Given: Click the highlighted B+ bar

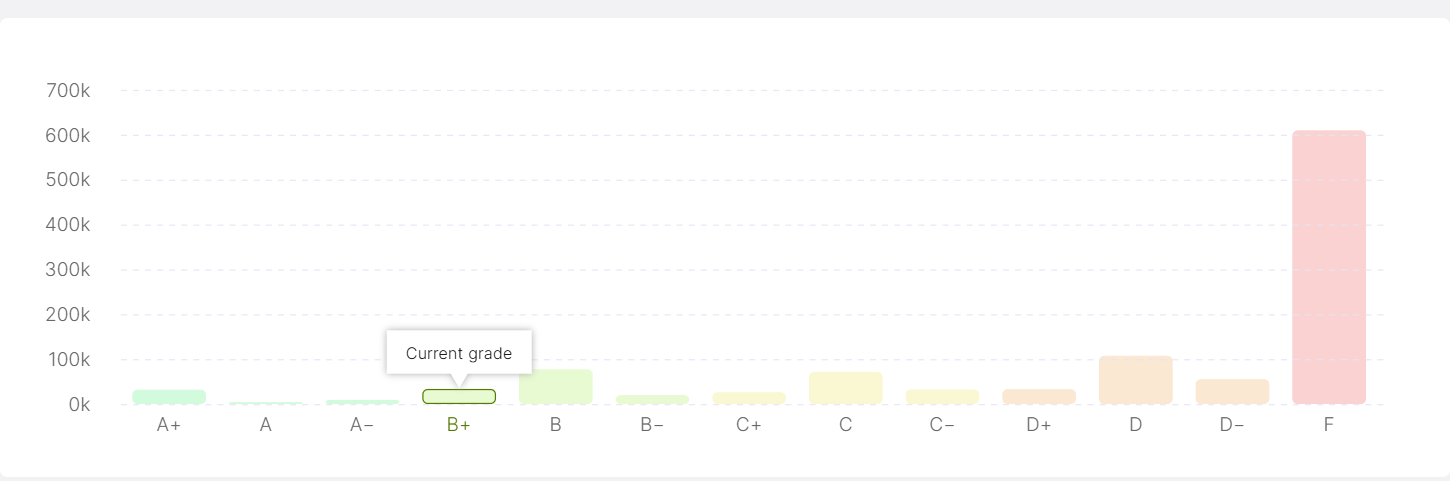Looking at the screenshot, I should (459, 397).
